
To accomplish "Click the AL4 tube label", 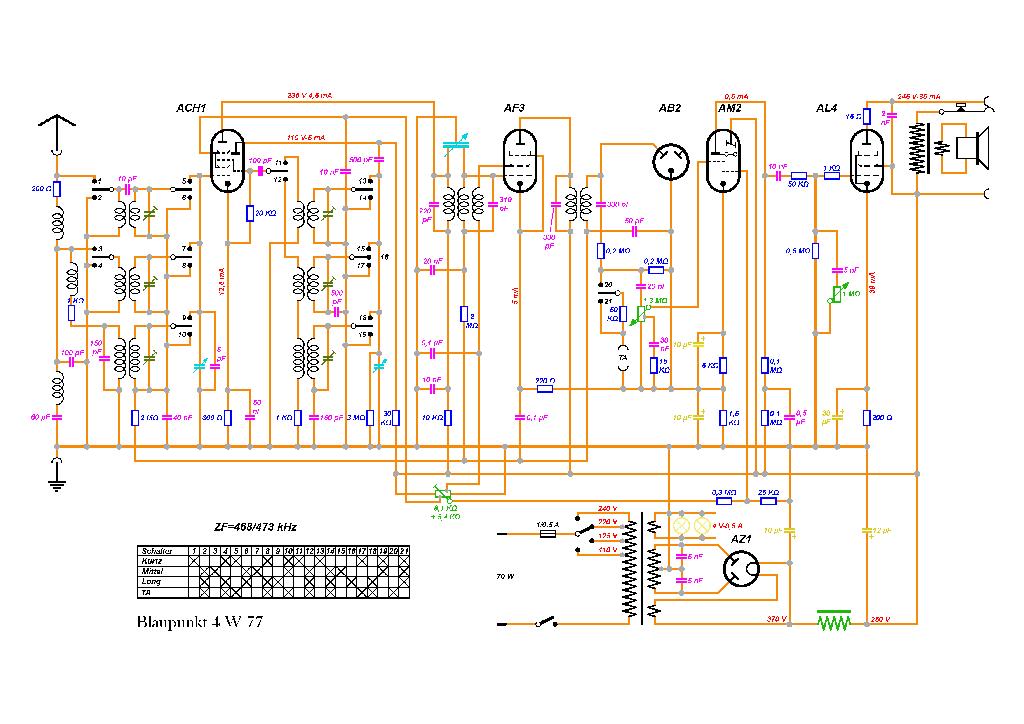I will 826,108.
